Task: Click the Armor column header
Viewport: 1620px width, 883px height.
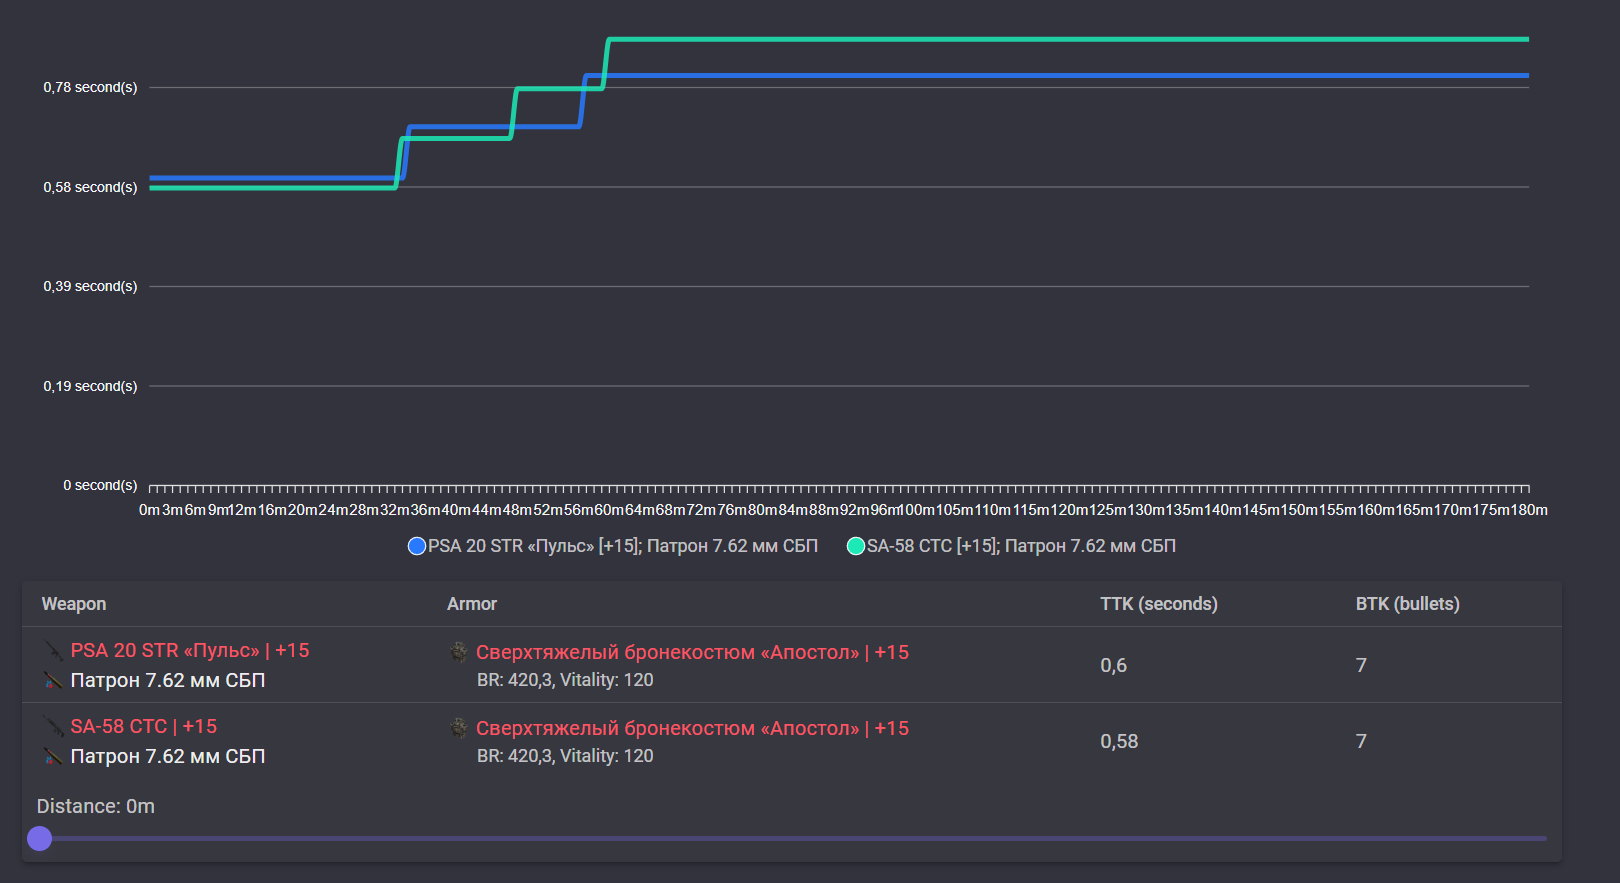Action: (x=472, y=604)
